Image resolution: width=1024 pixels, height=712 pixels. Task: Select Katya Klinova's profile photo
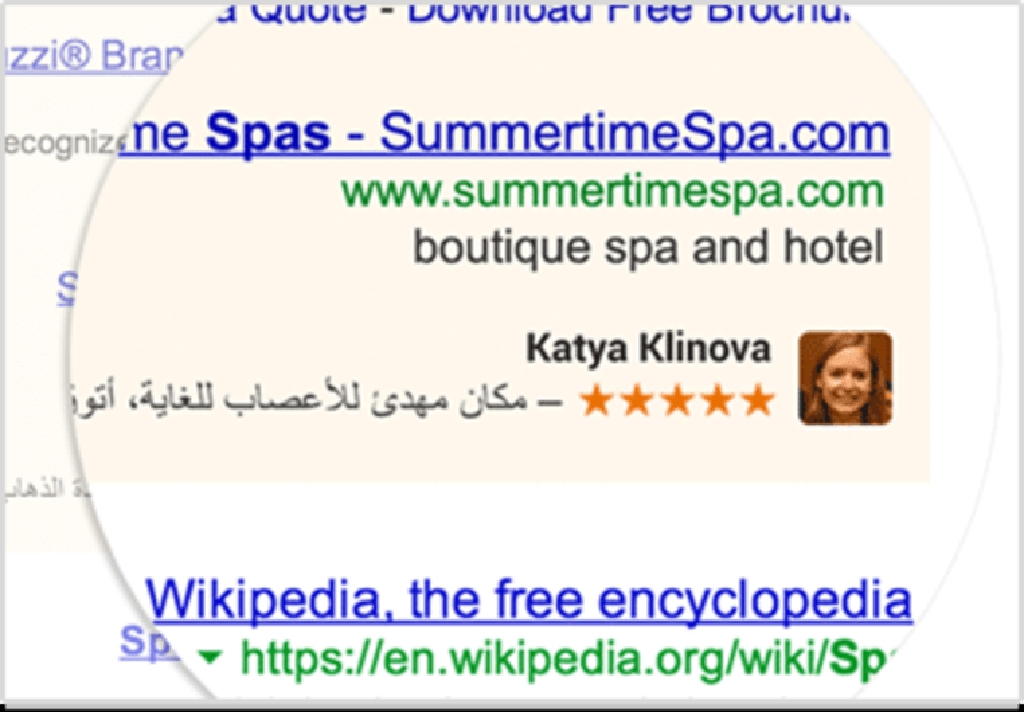pos(845,378)
